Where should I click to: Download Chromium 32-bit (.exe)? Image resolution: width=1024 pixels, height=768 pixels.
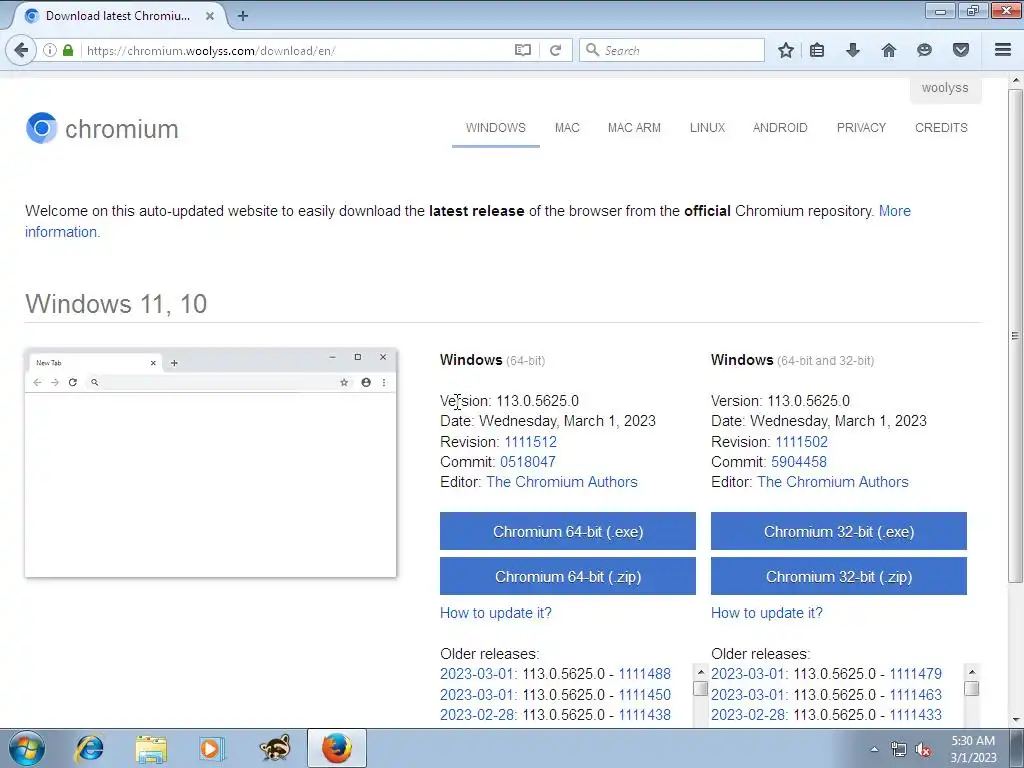click(x=839, y=532)
